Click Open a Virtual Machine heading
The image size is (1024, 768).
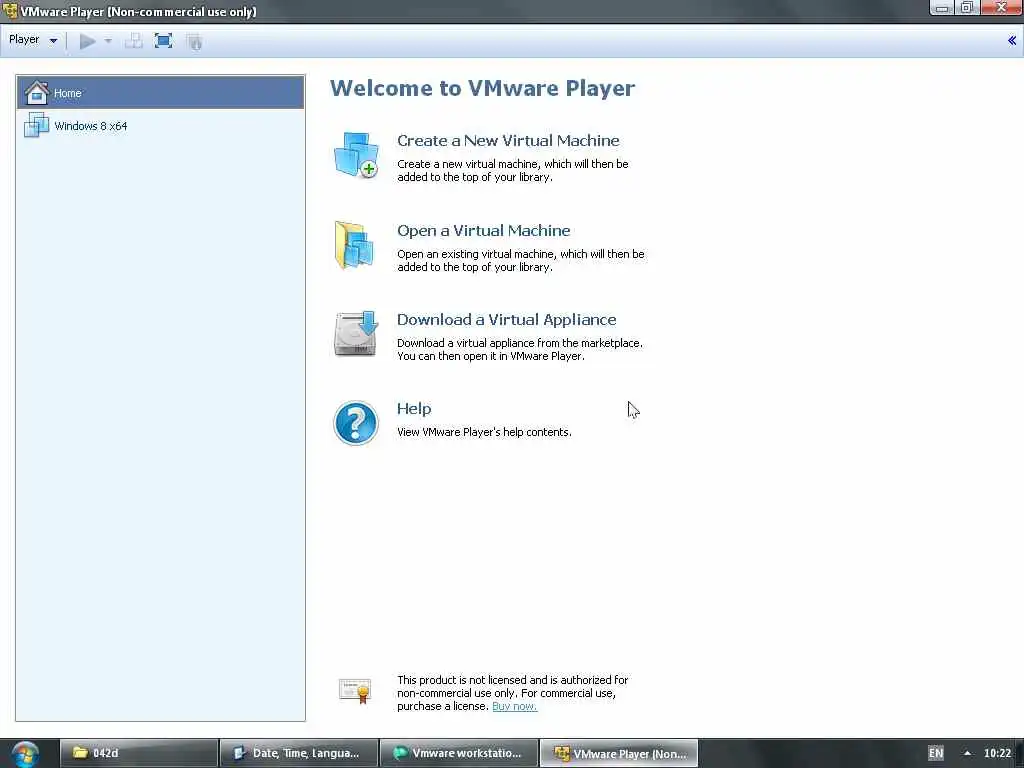[x=483, y=231]
